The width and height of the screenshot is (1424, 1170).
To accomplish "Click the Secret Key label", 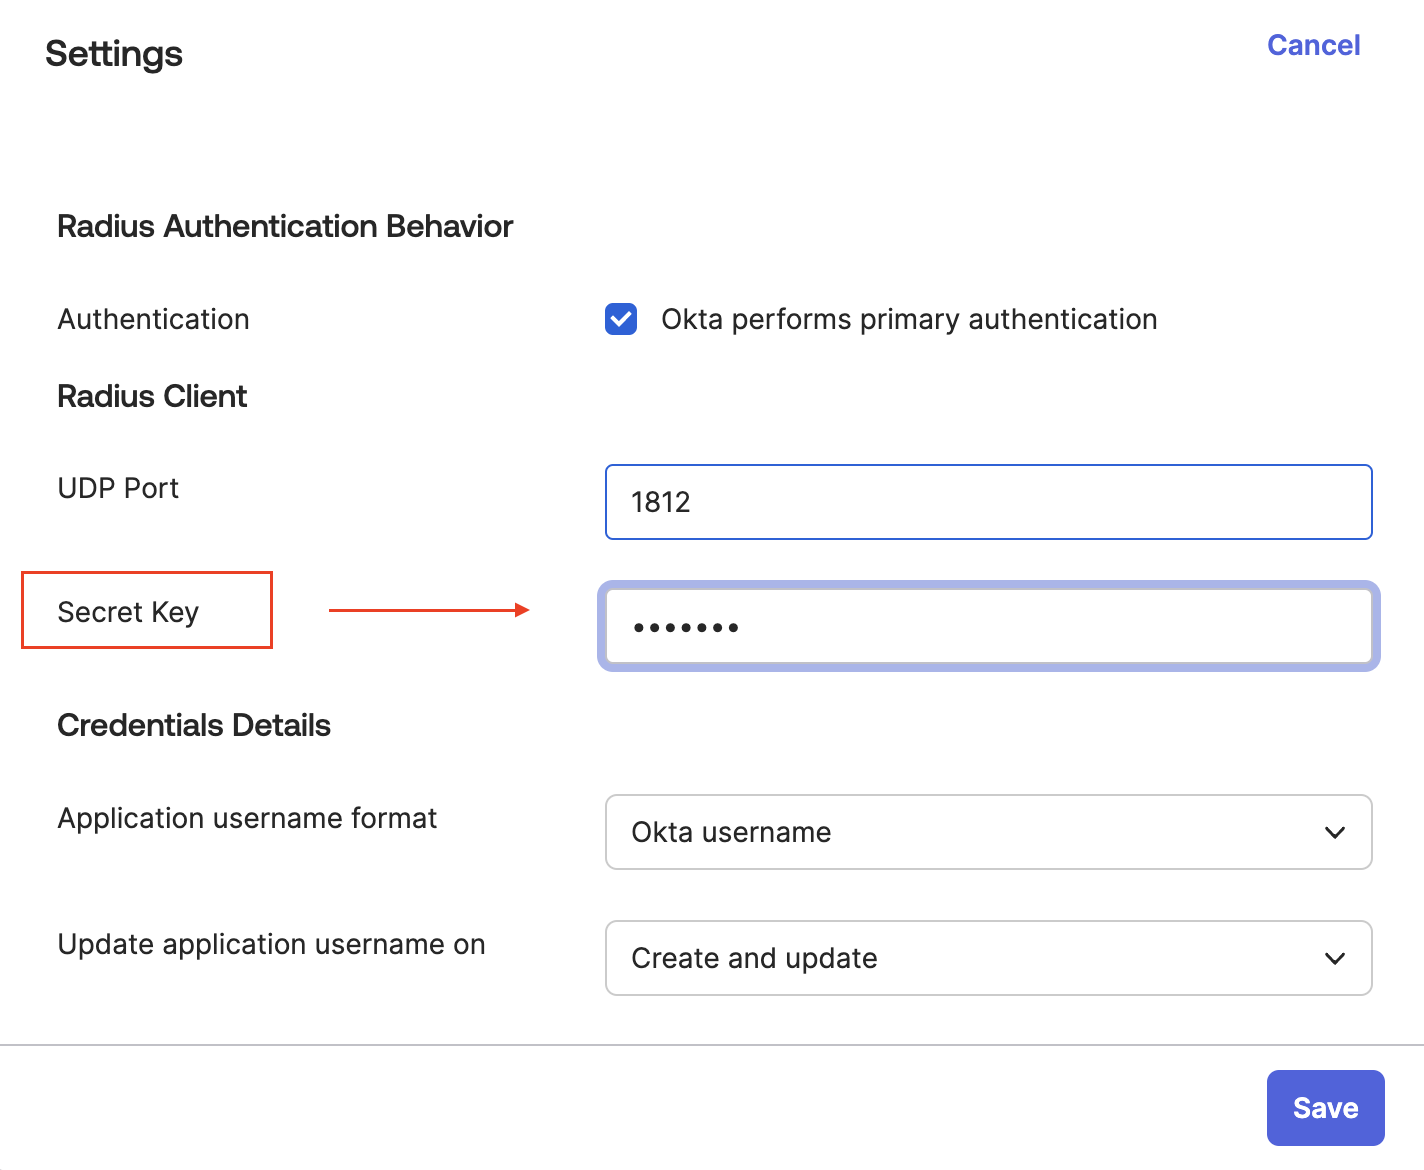I will [128, 612].
